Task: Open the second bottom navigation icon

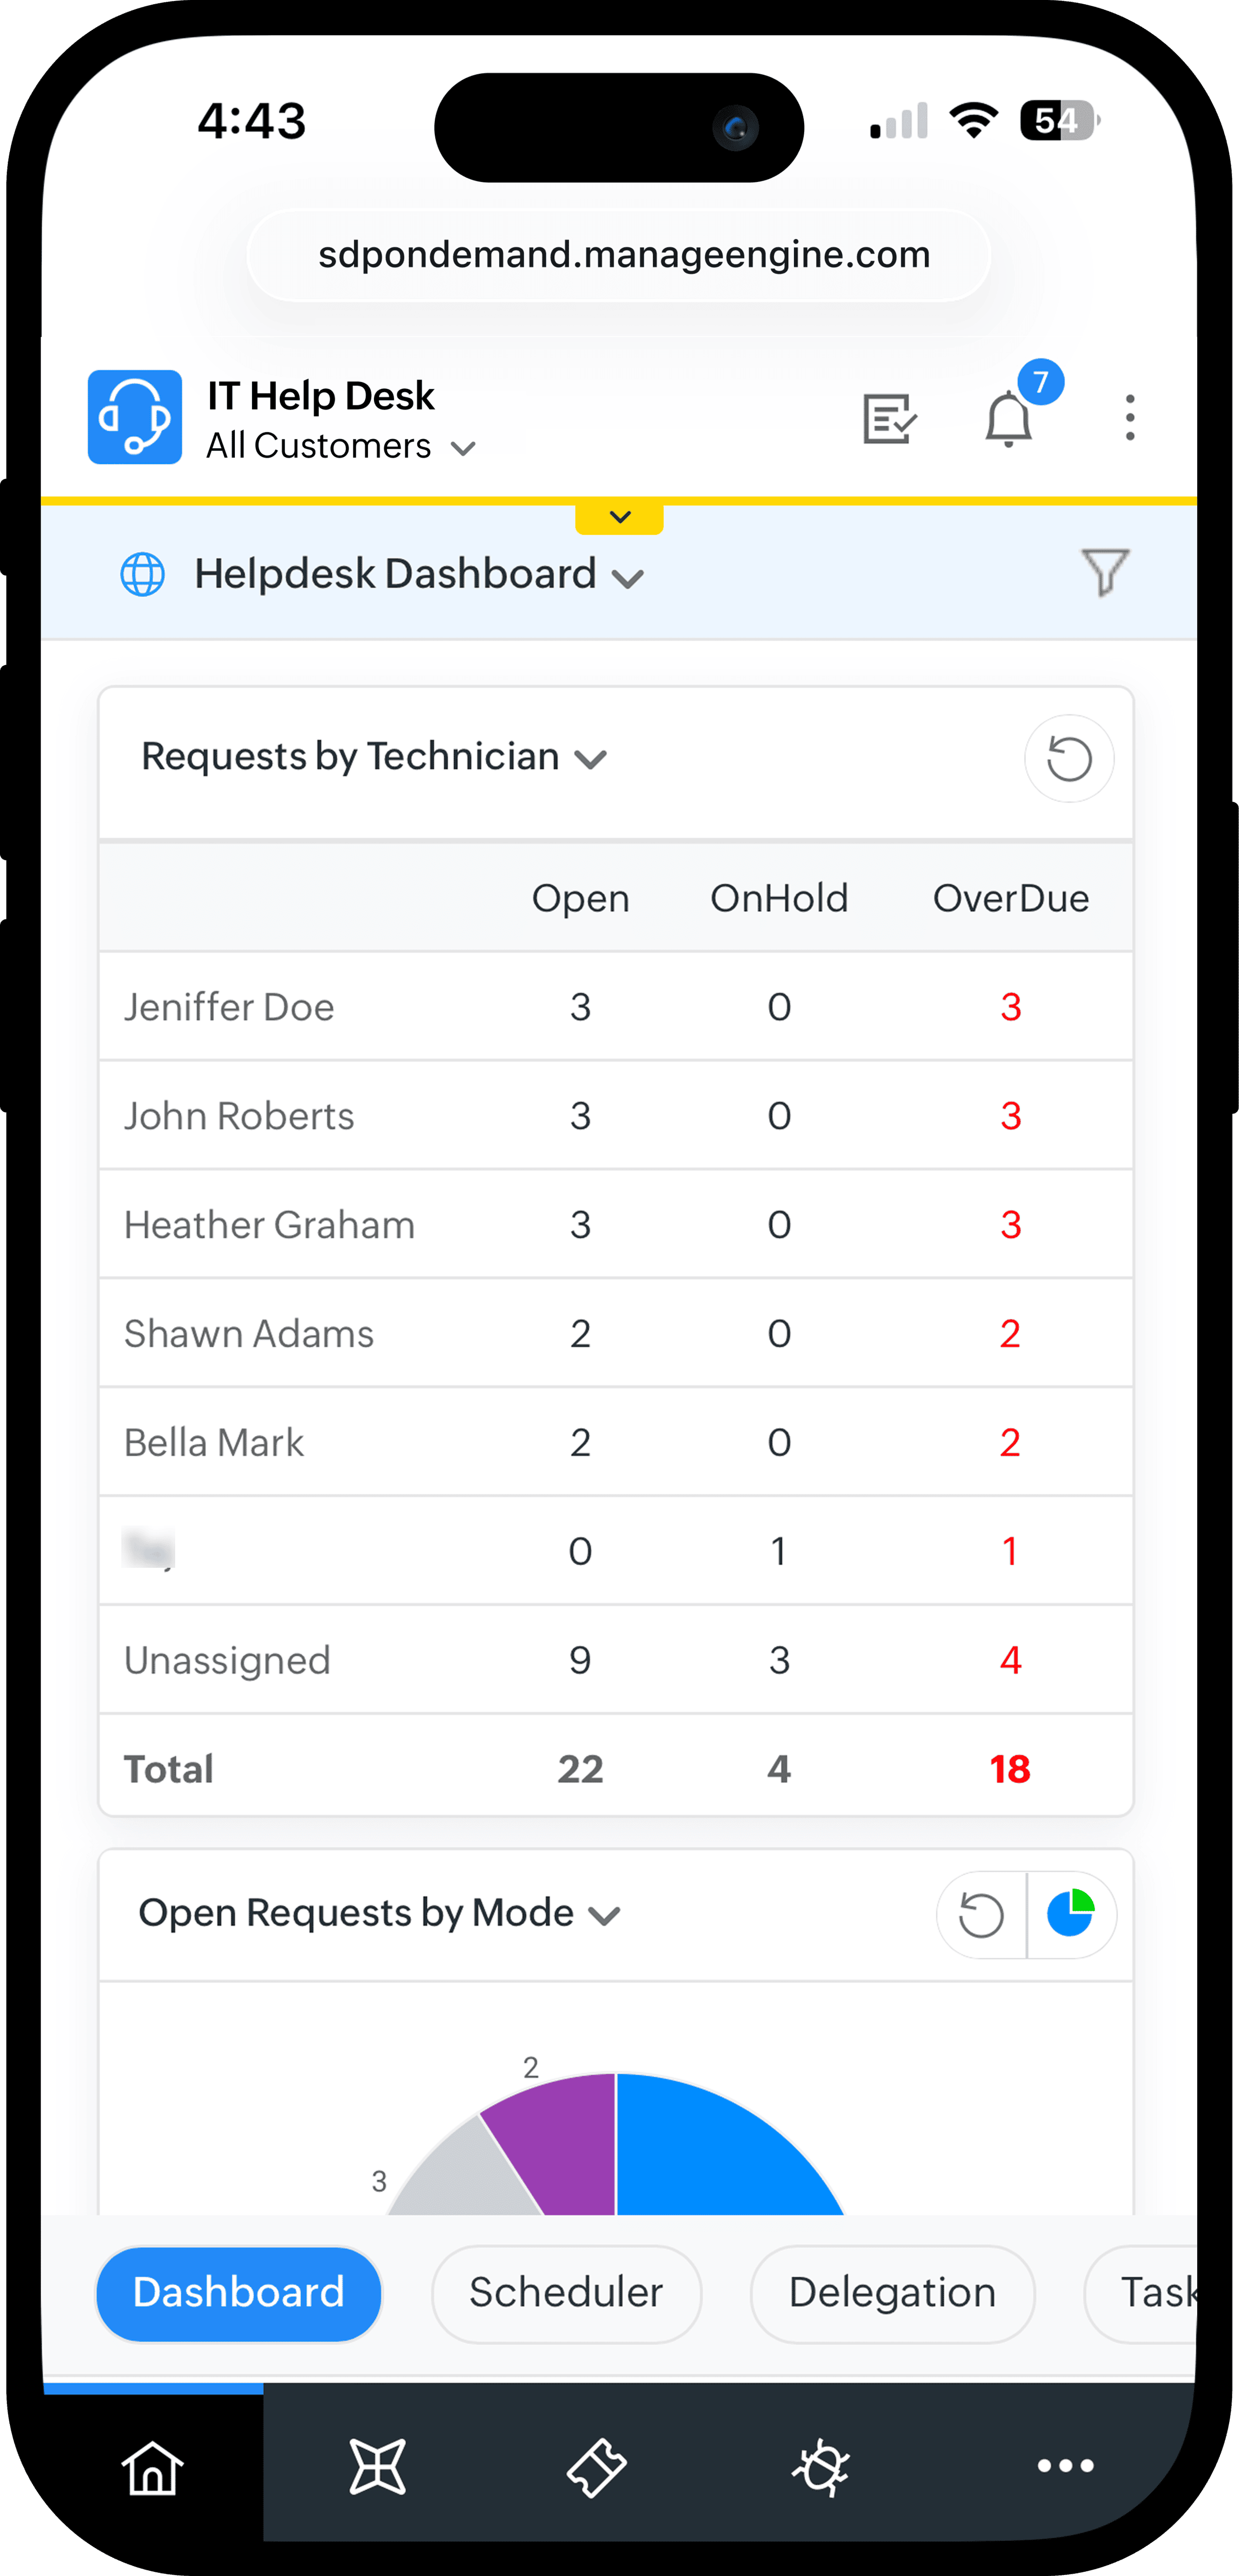Action: tap(377, 2466)
